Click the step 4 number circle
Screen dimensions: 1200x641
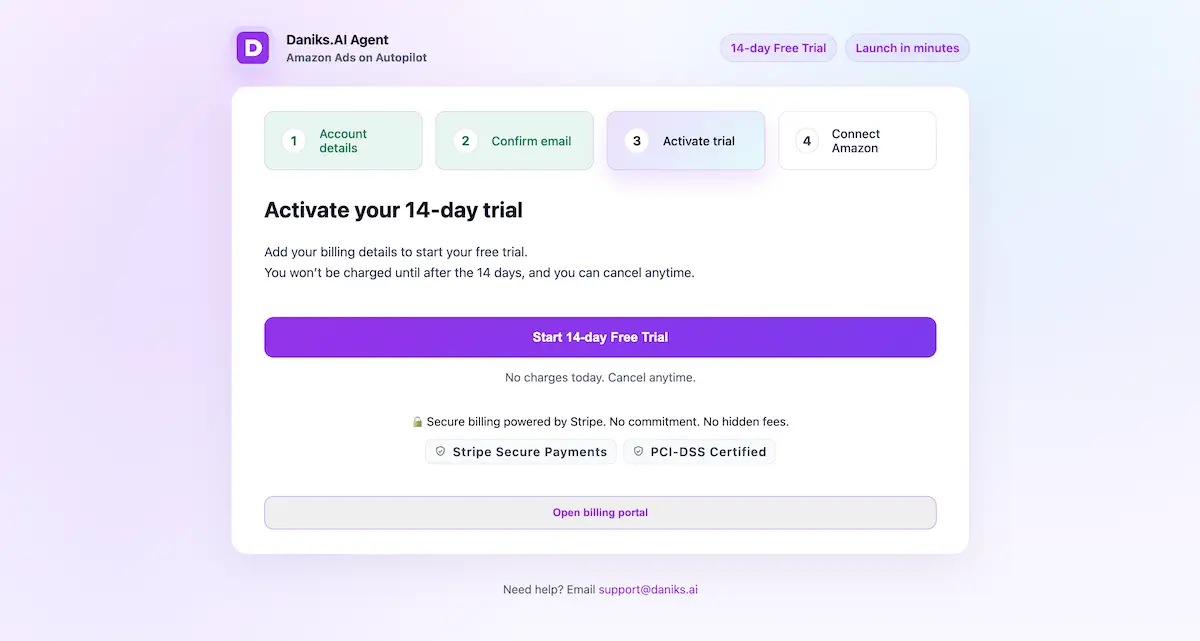[807, 141]
